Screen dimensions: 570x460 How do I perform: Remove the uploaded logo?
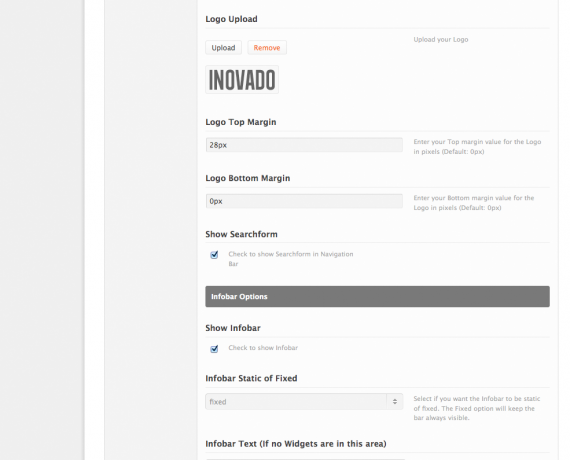click(x=267, y=48)
